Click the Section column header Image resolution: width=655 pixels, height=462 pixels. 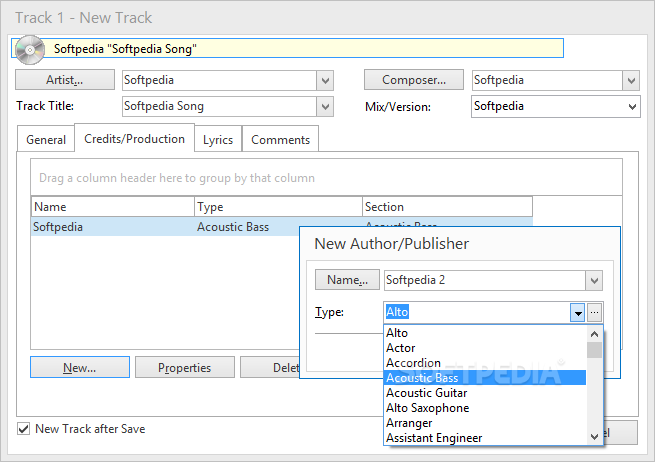447,207
